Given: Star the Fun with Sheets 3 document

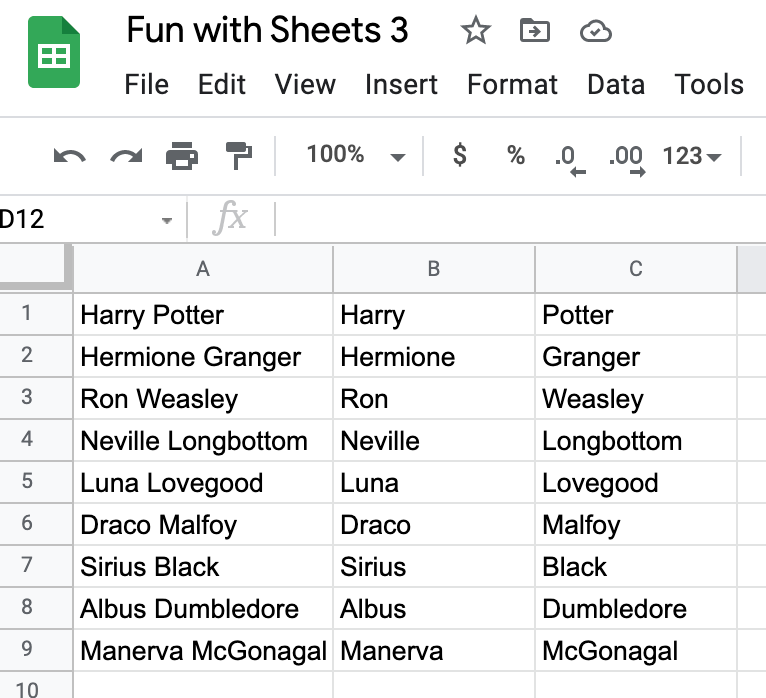Looking at the screenshot, I should click(475, 32).
